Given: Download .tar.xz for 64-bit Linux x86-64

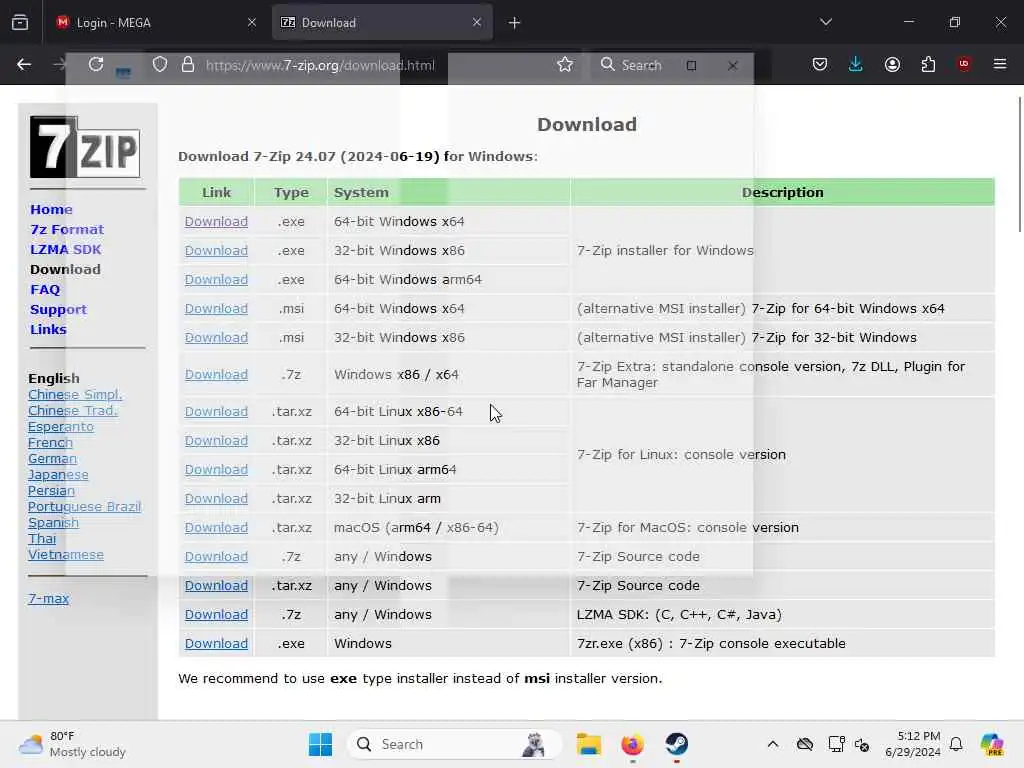Looking at the screenshot, I should click(x=216, y=411).
